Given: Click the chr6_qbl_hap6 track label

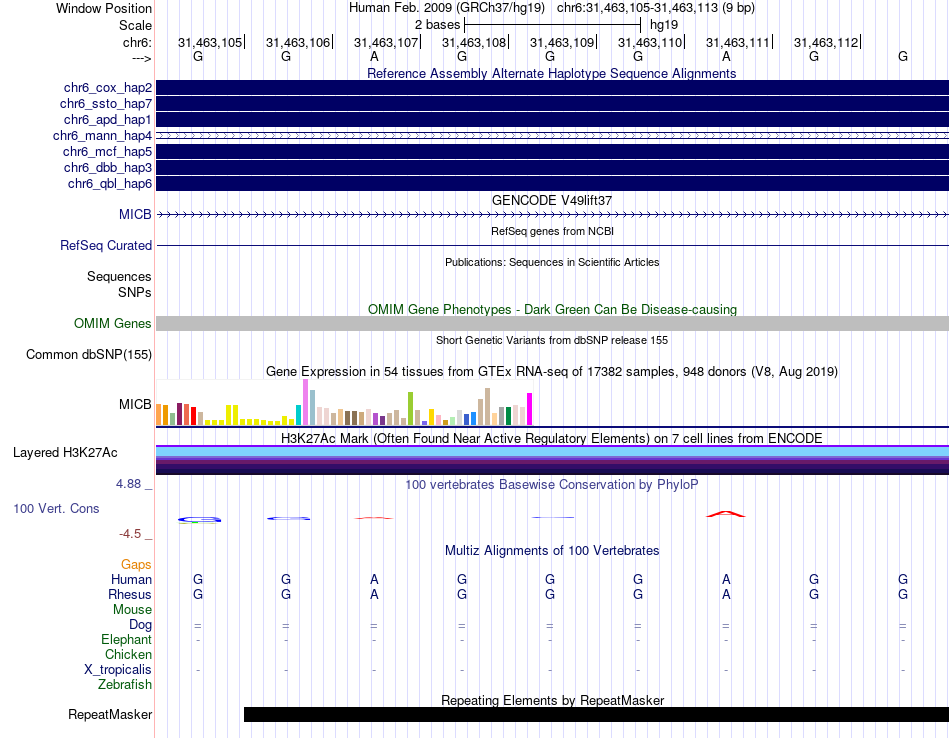Looking at the screenshot, I should tap(110, 184).
